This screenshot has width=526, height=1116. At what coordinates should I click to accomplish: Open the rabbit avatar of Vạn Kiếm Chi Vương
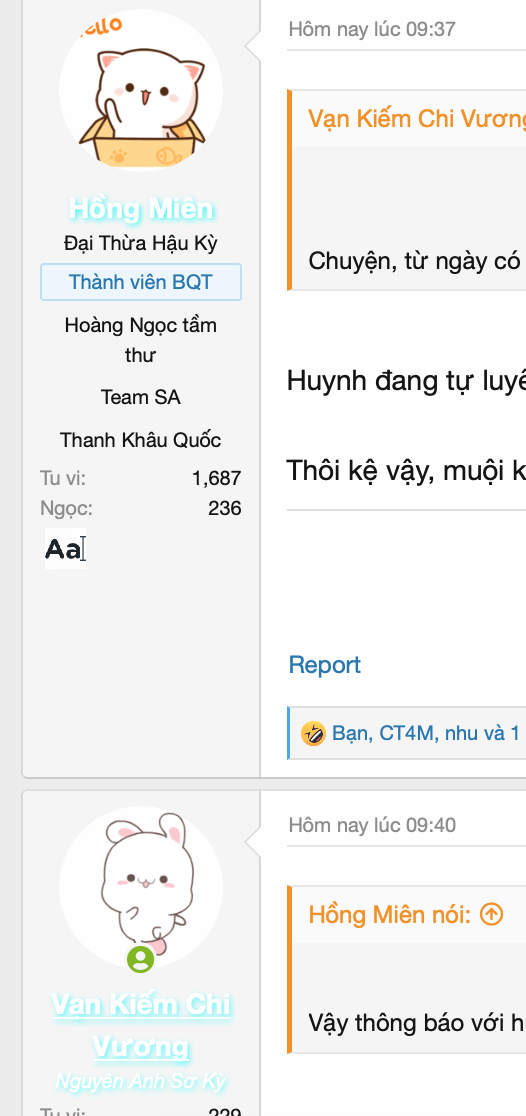point(141,888)
